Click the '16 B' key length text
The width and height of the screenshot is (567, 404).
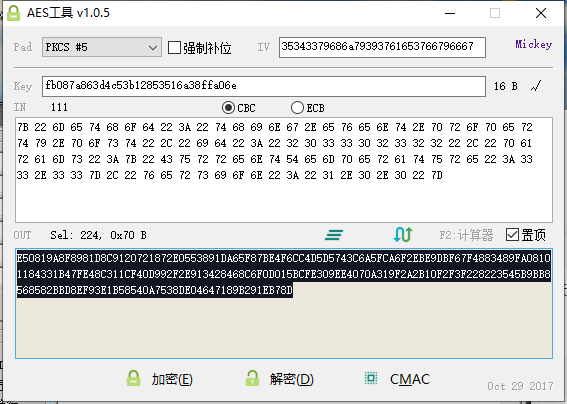(506, 86)
